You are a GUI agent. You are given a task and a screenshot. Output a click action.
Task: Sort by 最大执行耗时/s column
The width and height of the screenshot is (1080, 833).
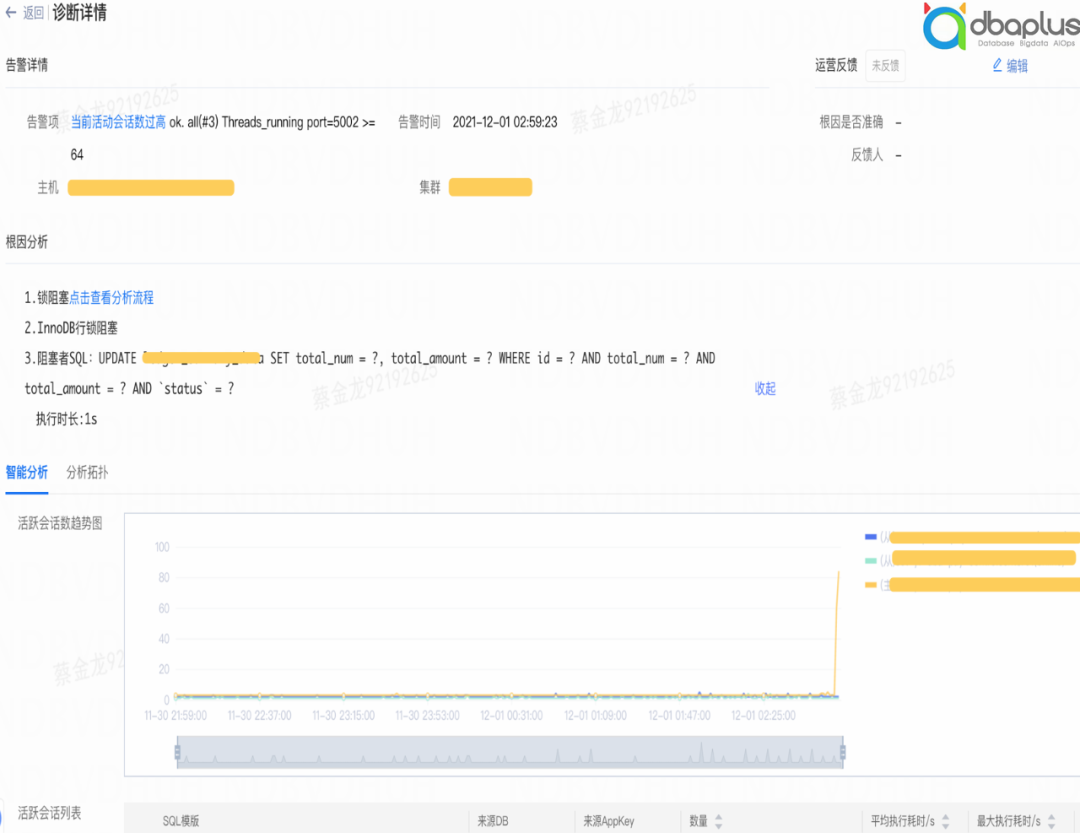(x=1050, y=821)
